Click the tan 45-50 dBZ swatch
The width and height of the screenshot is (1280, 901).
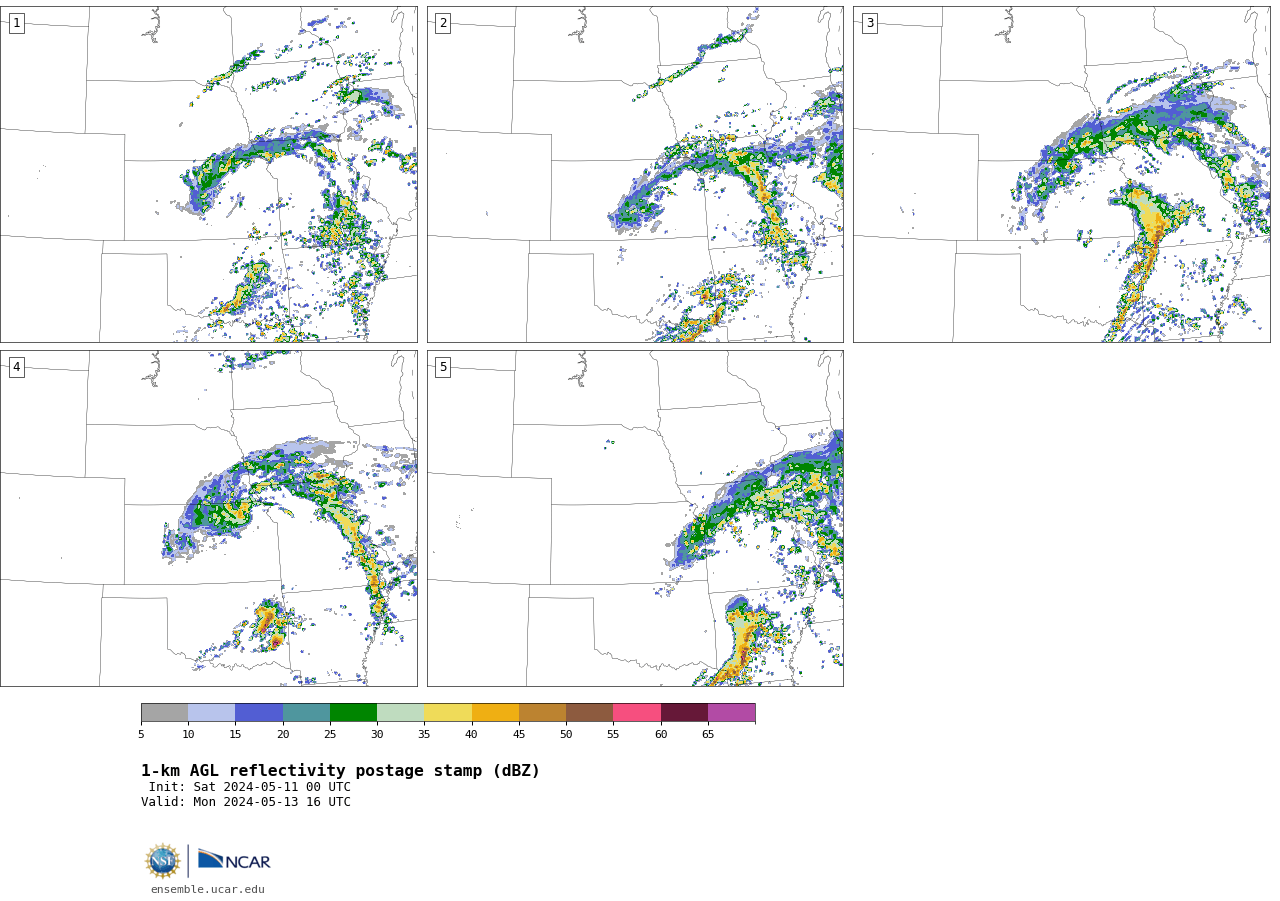point(542,712)
